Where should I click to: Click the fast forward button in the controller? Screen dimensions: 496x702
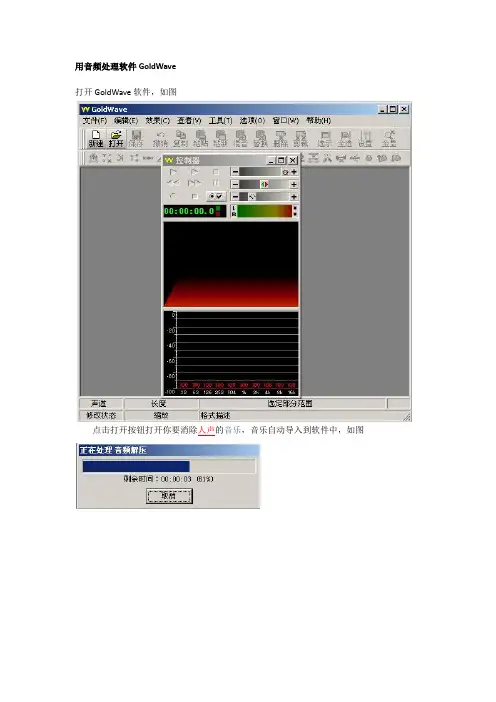194,184
